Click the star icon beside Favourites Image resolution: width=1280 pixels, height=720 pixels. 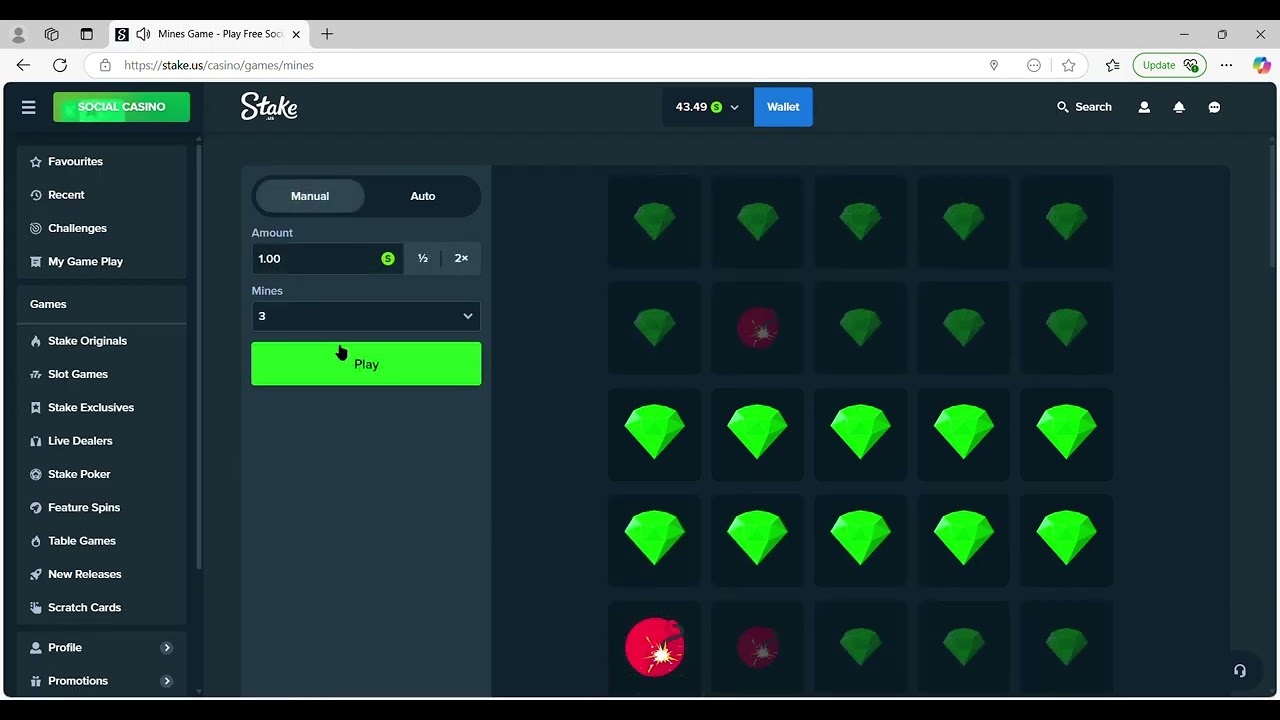pos(36,162)
